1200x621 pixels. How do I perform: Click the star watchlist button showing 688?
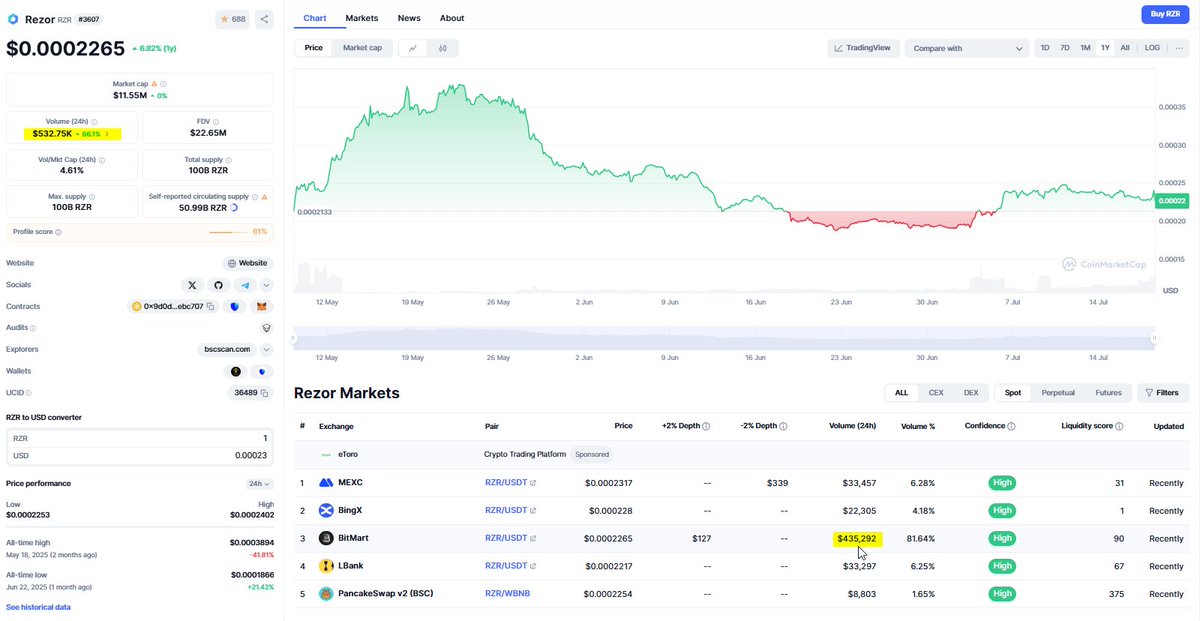[232, 18]
